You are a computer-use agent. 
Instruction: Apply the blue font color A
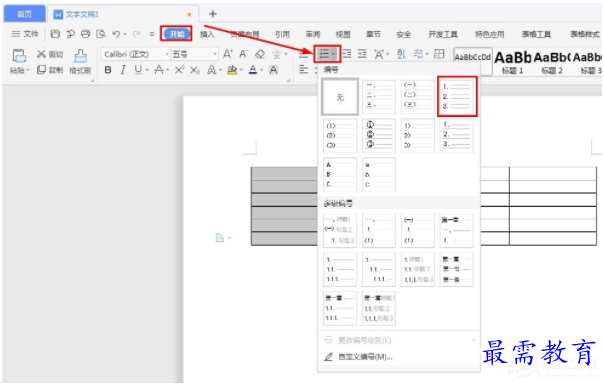(x=253, y=70)
